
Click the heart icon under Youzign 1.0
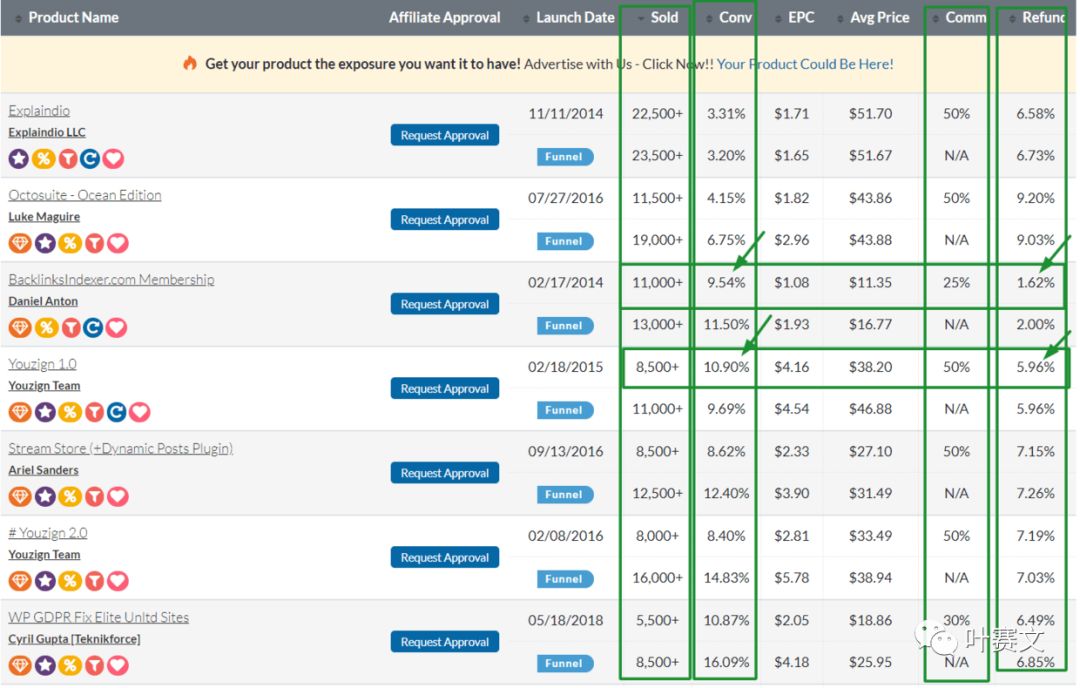click(140, 413)
